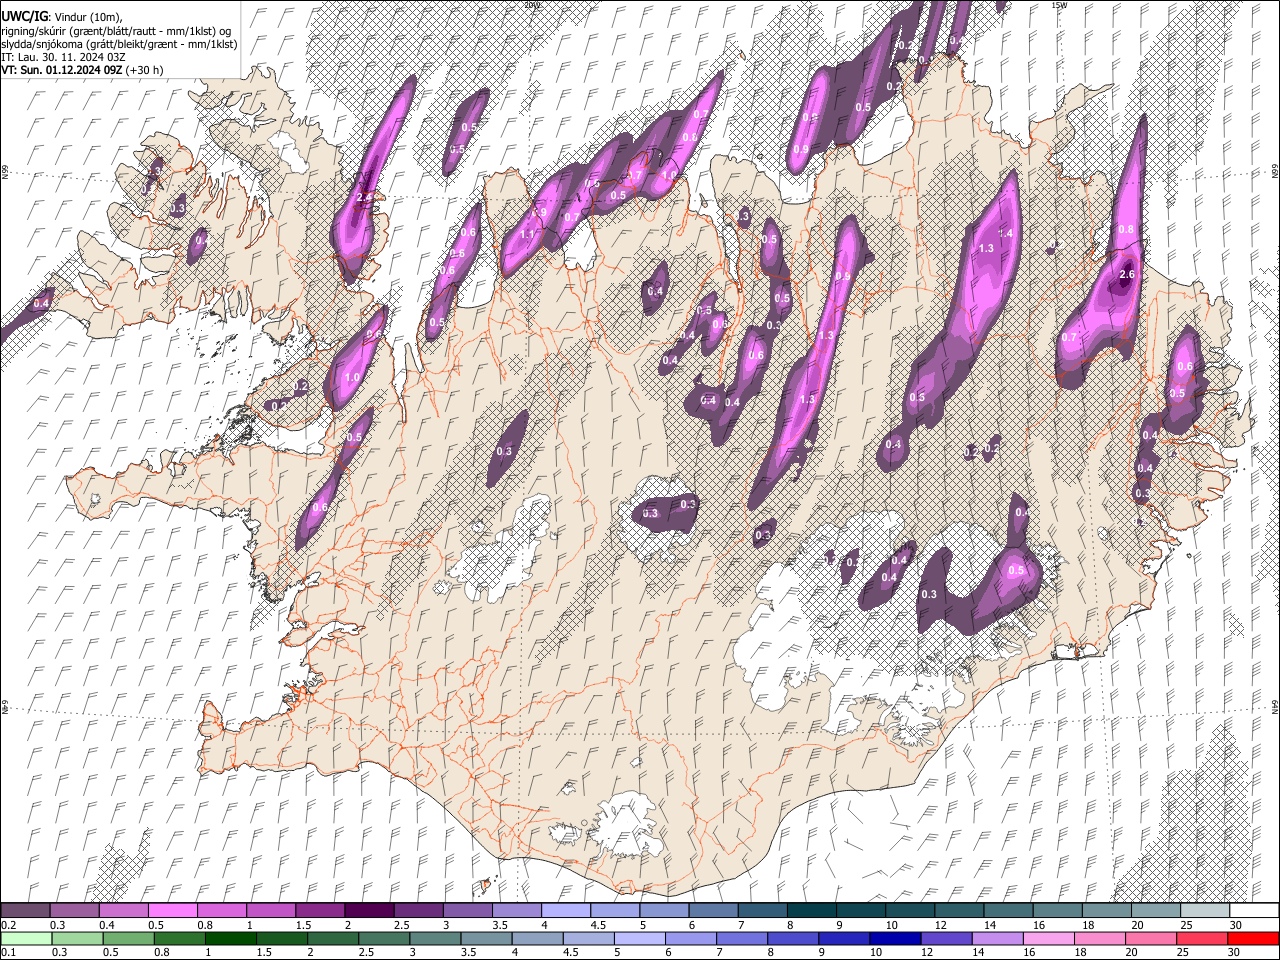Click the 'VT: Sun. 01.12.2024 09Z' valid time
The image size is (1280, 960).
(x=62, y=70)
